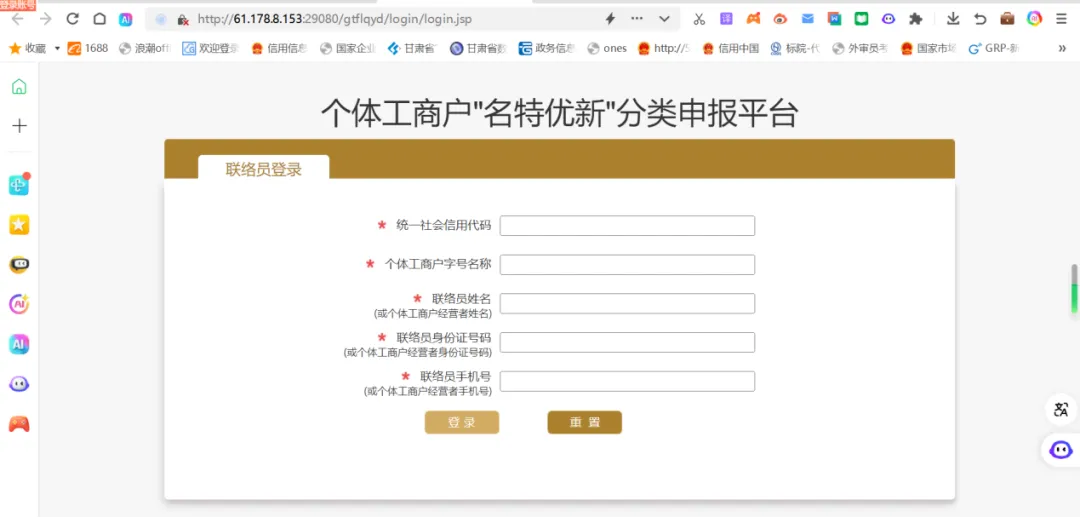
Task: Click the scissors screenshot tool icon
Action: coord(699,19)
